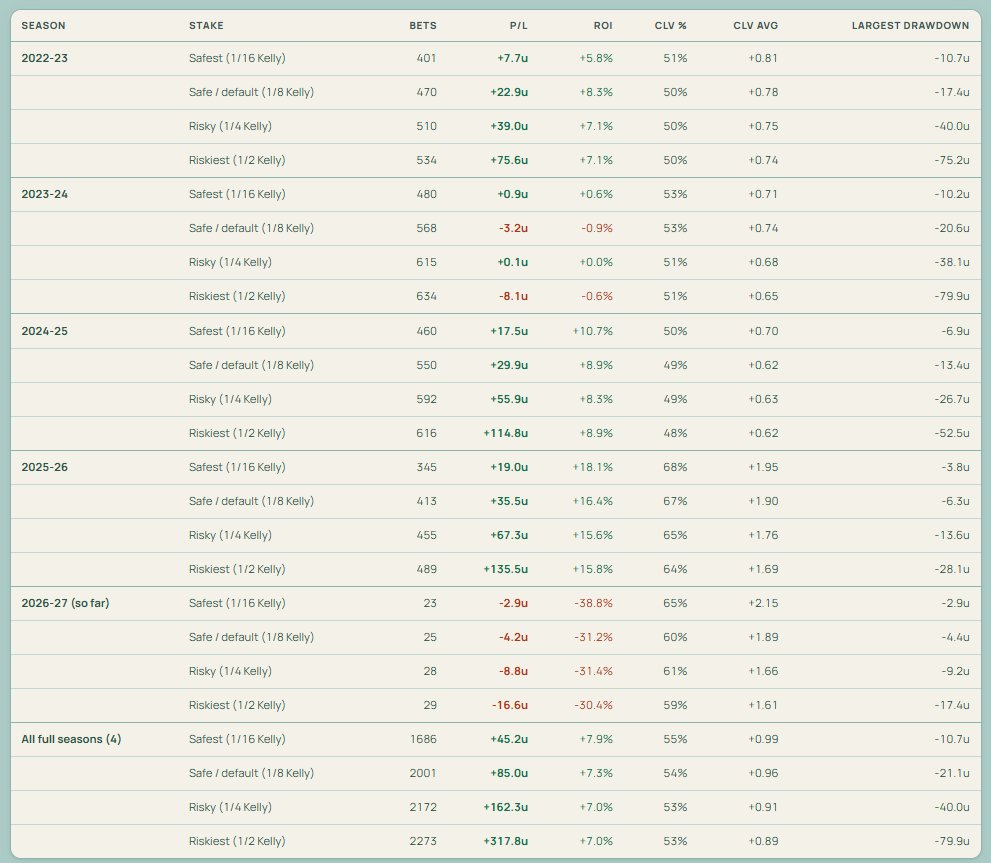Click the 2273 bets value

(423, 842)
